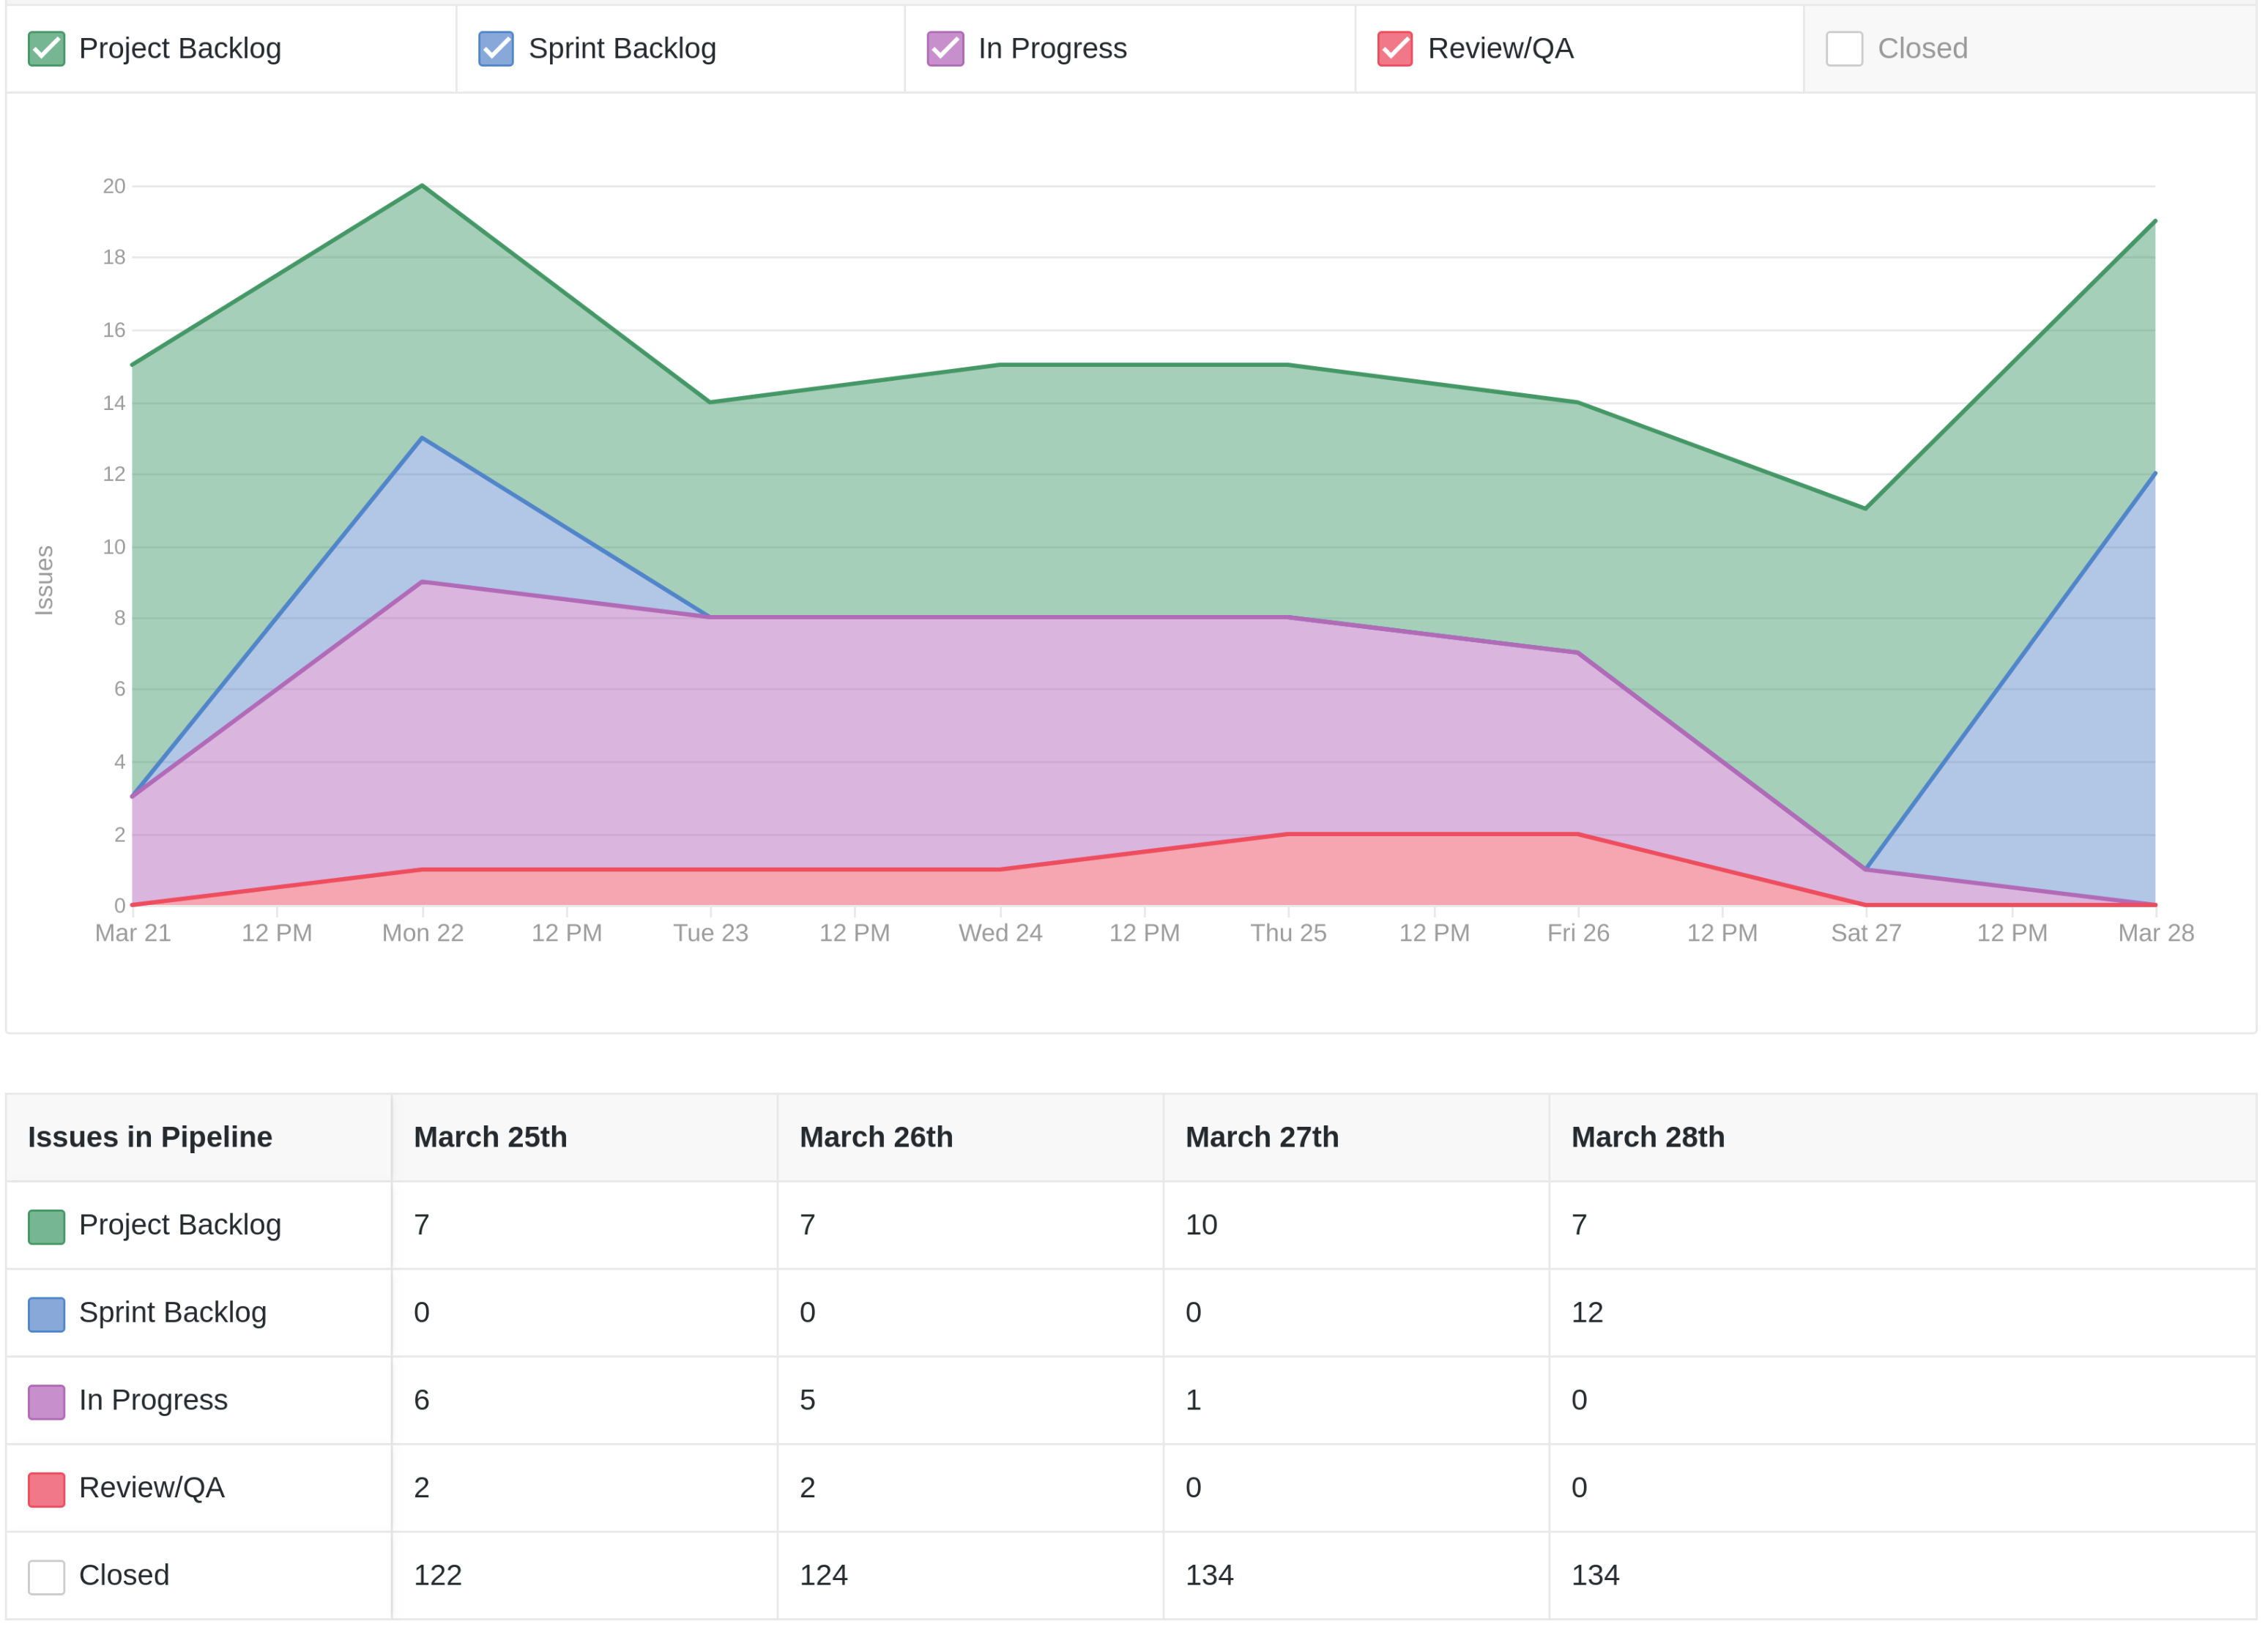
Task: Click the Wed 24 x-axis label
Action: [1001, 933]
